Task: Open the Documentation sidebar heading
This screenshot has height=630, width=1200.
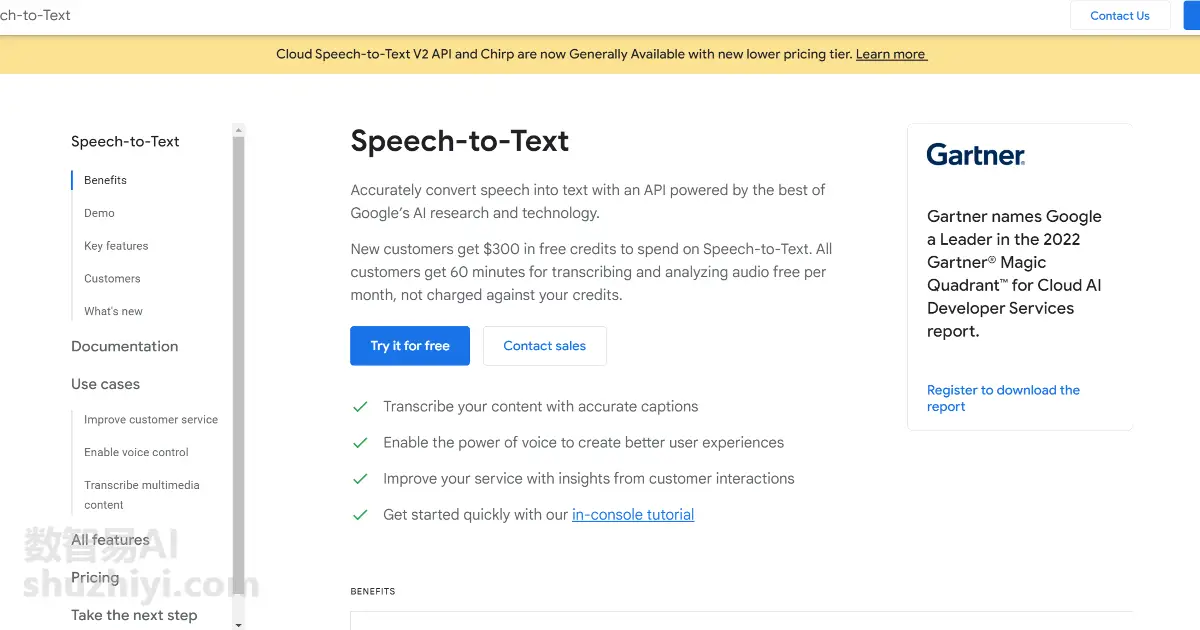Action: [x=124, y=346]
